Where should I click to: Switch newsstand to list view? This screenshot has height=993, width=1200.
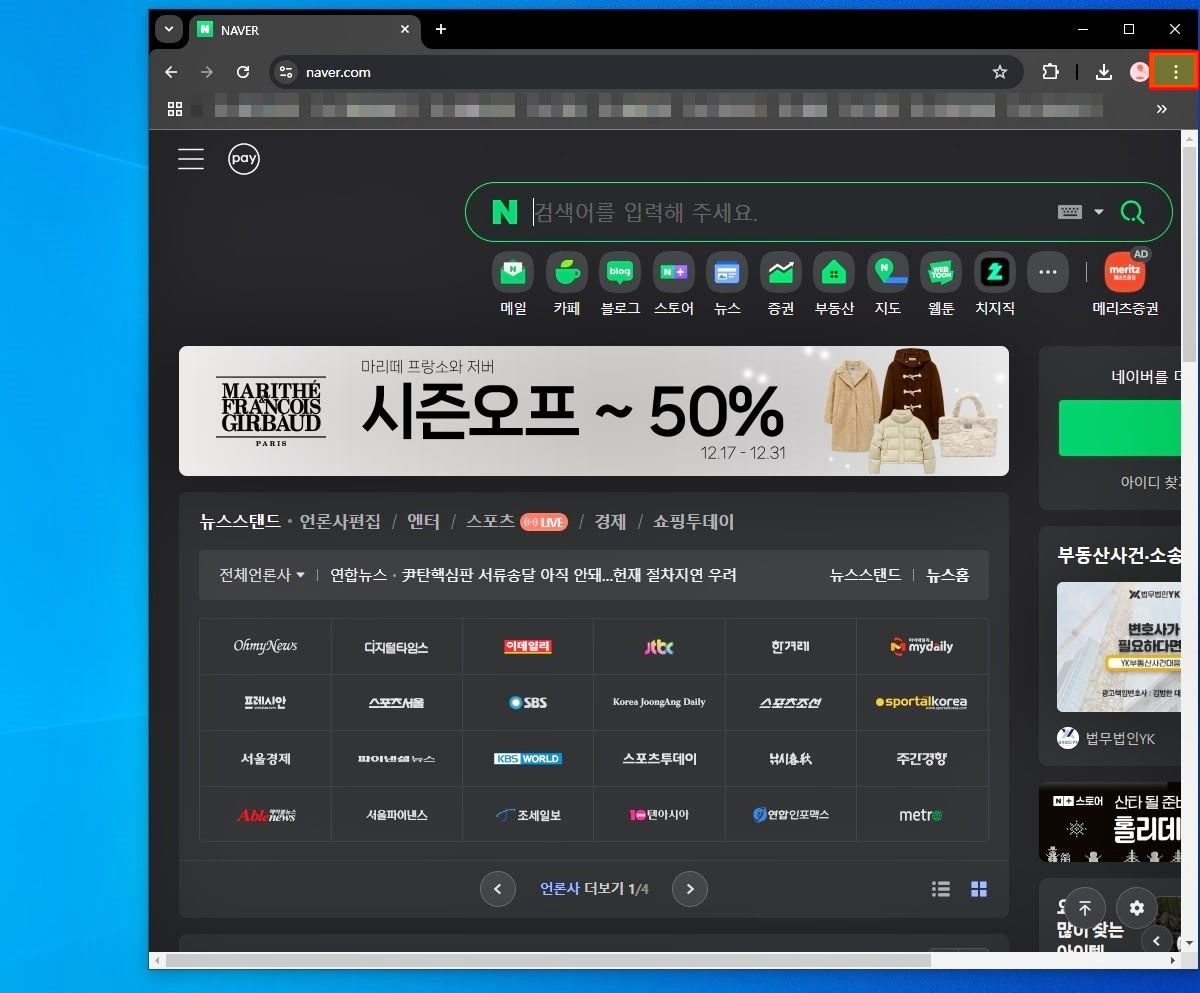point(941,888)
